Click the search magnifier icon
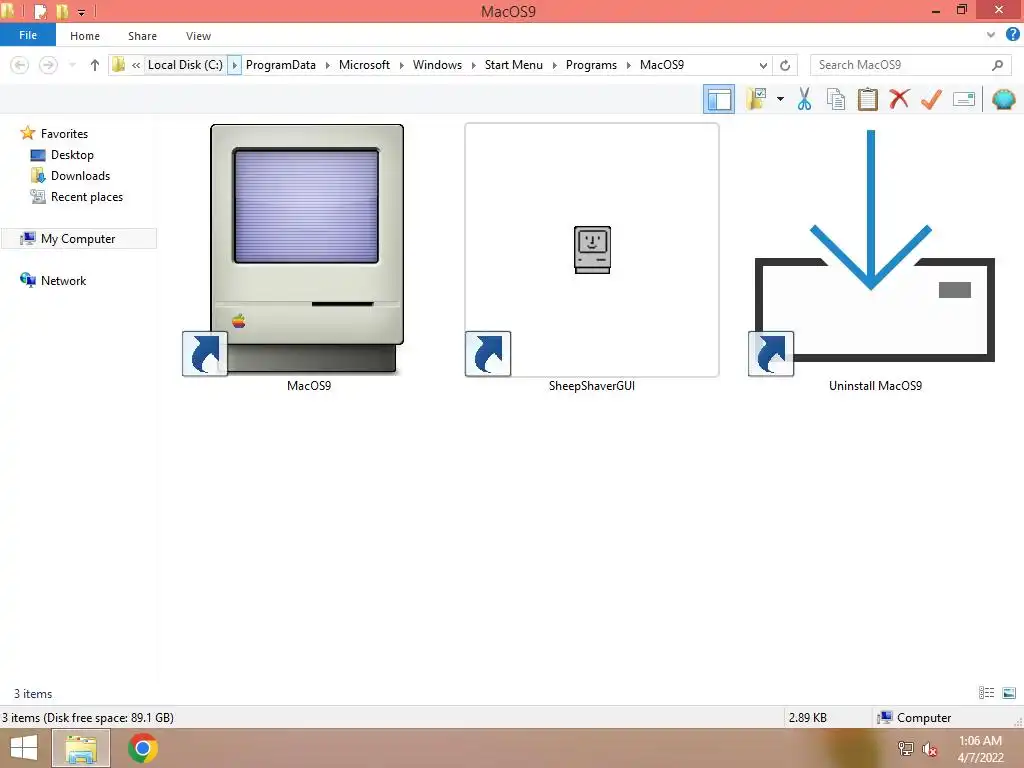 pyautogui.click(x=997, y=65)
